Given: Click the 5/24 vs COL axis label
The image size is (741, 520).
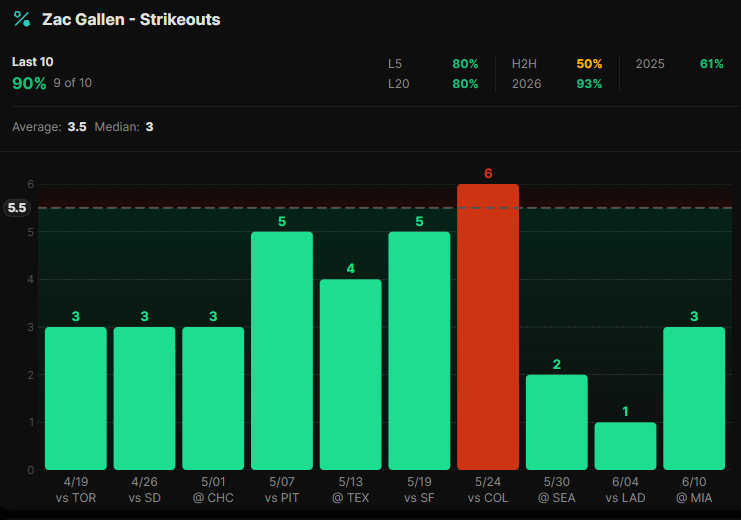Looking at the screenshot, I should pyautogui.click(x=488, y=490).
